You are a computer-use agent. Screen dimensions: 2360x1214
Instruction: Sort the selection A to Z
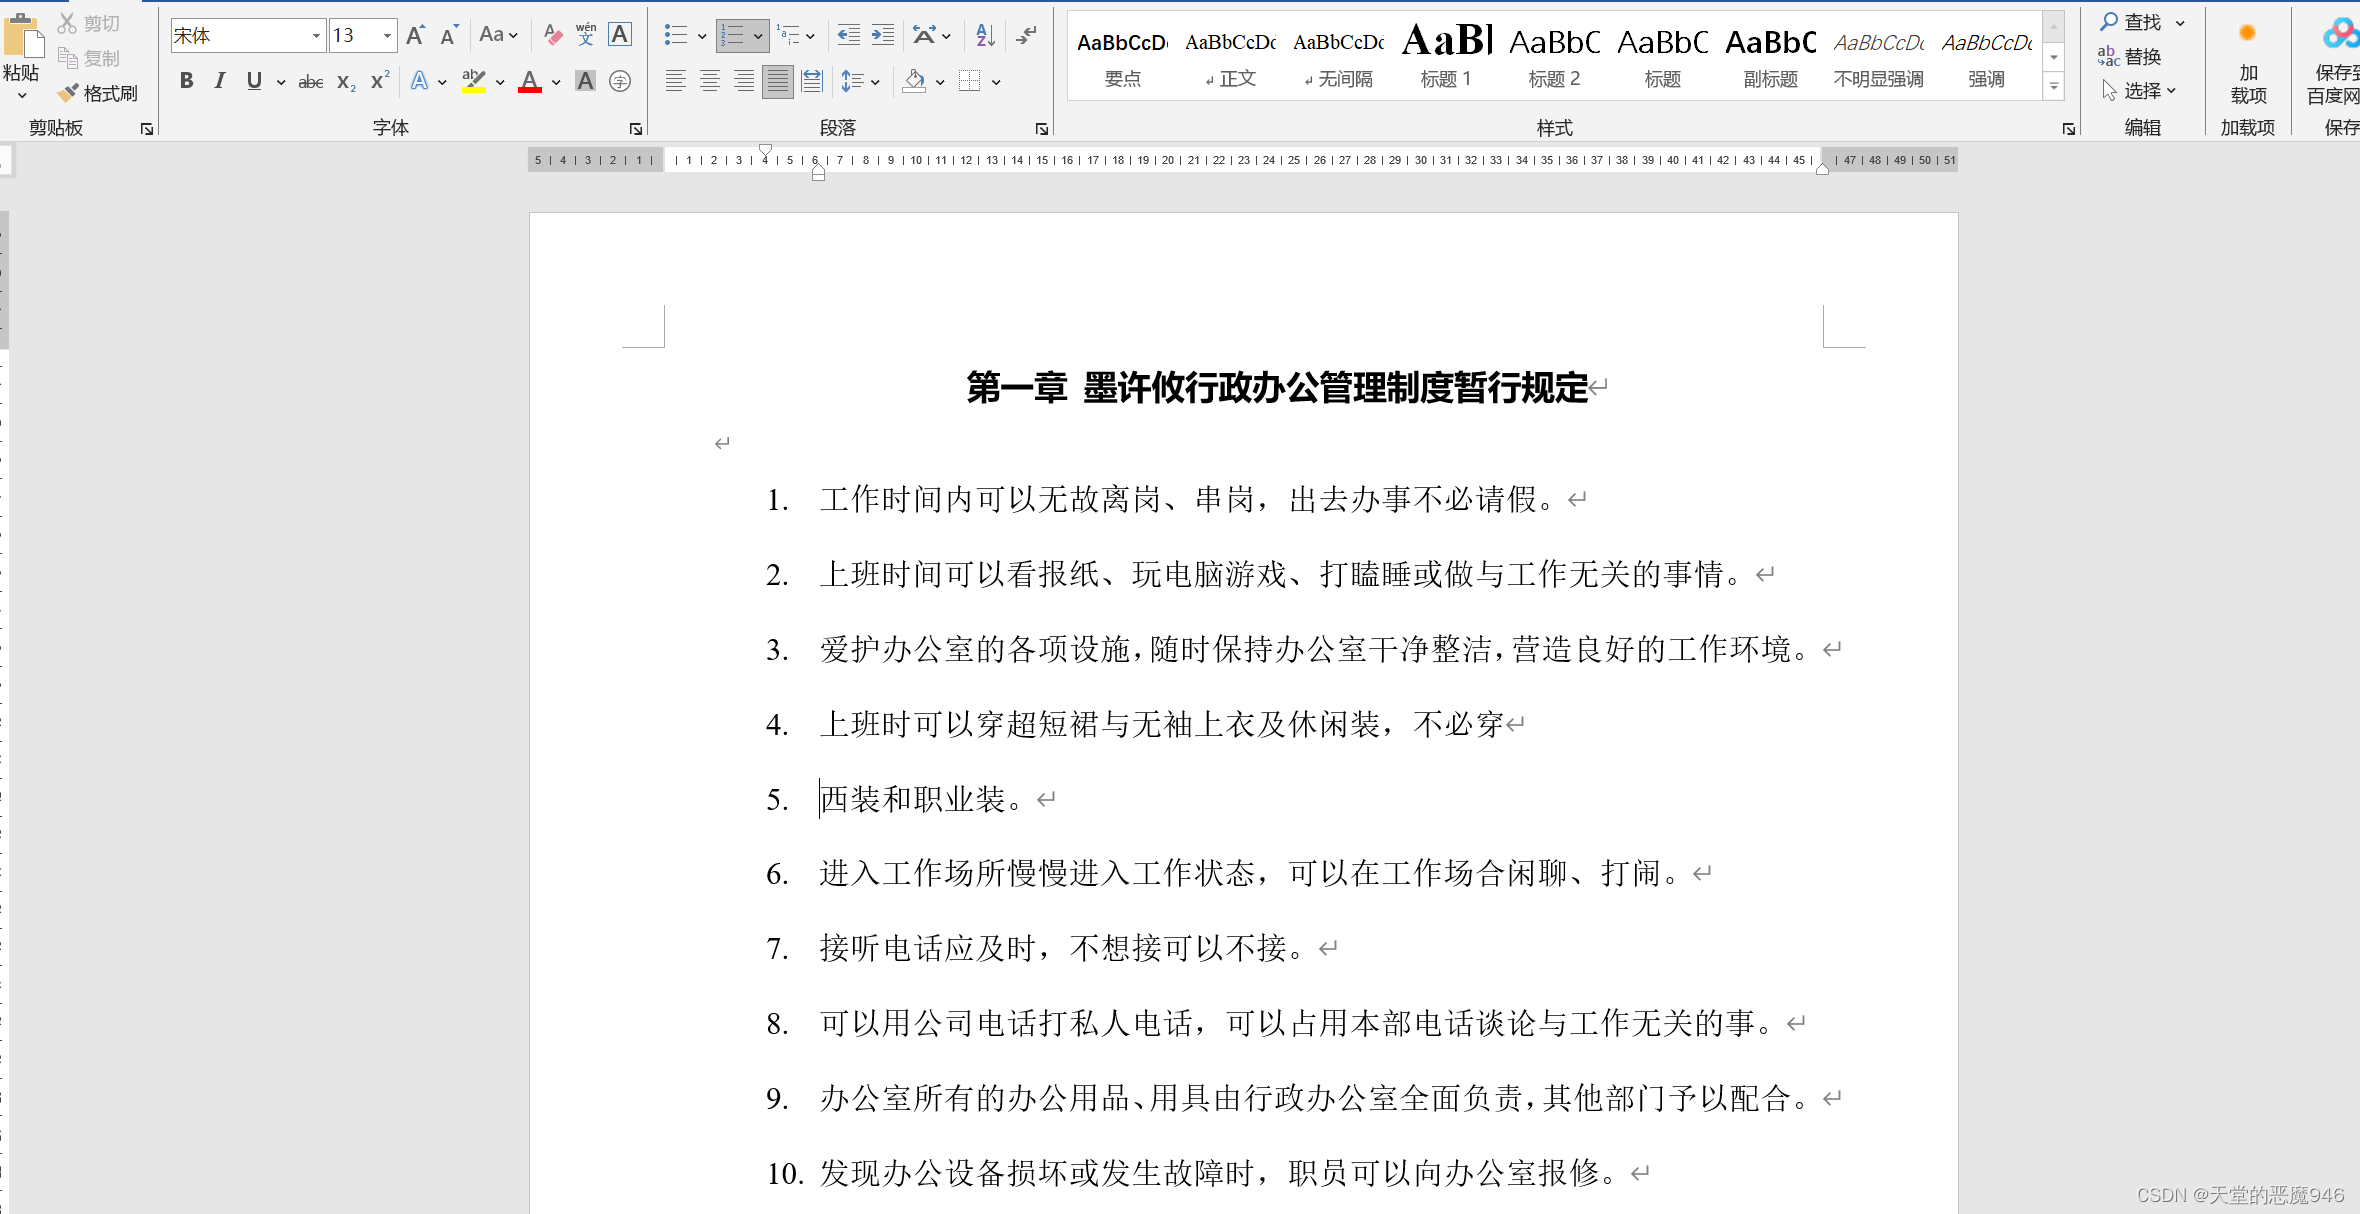pyautogui.click(x=985, y=36)
